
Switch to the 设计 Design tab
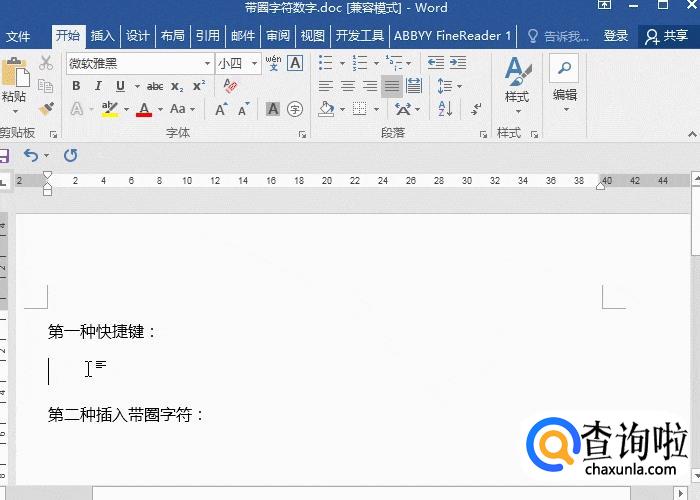pos(137,36)
